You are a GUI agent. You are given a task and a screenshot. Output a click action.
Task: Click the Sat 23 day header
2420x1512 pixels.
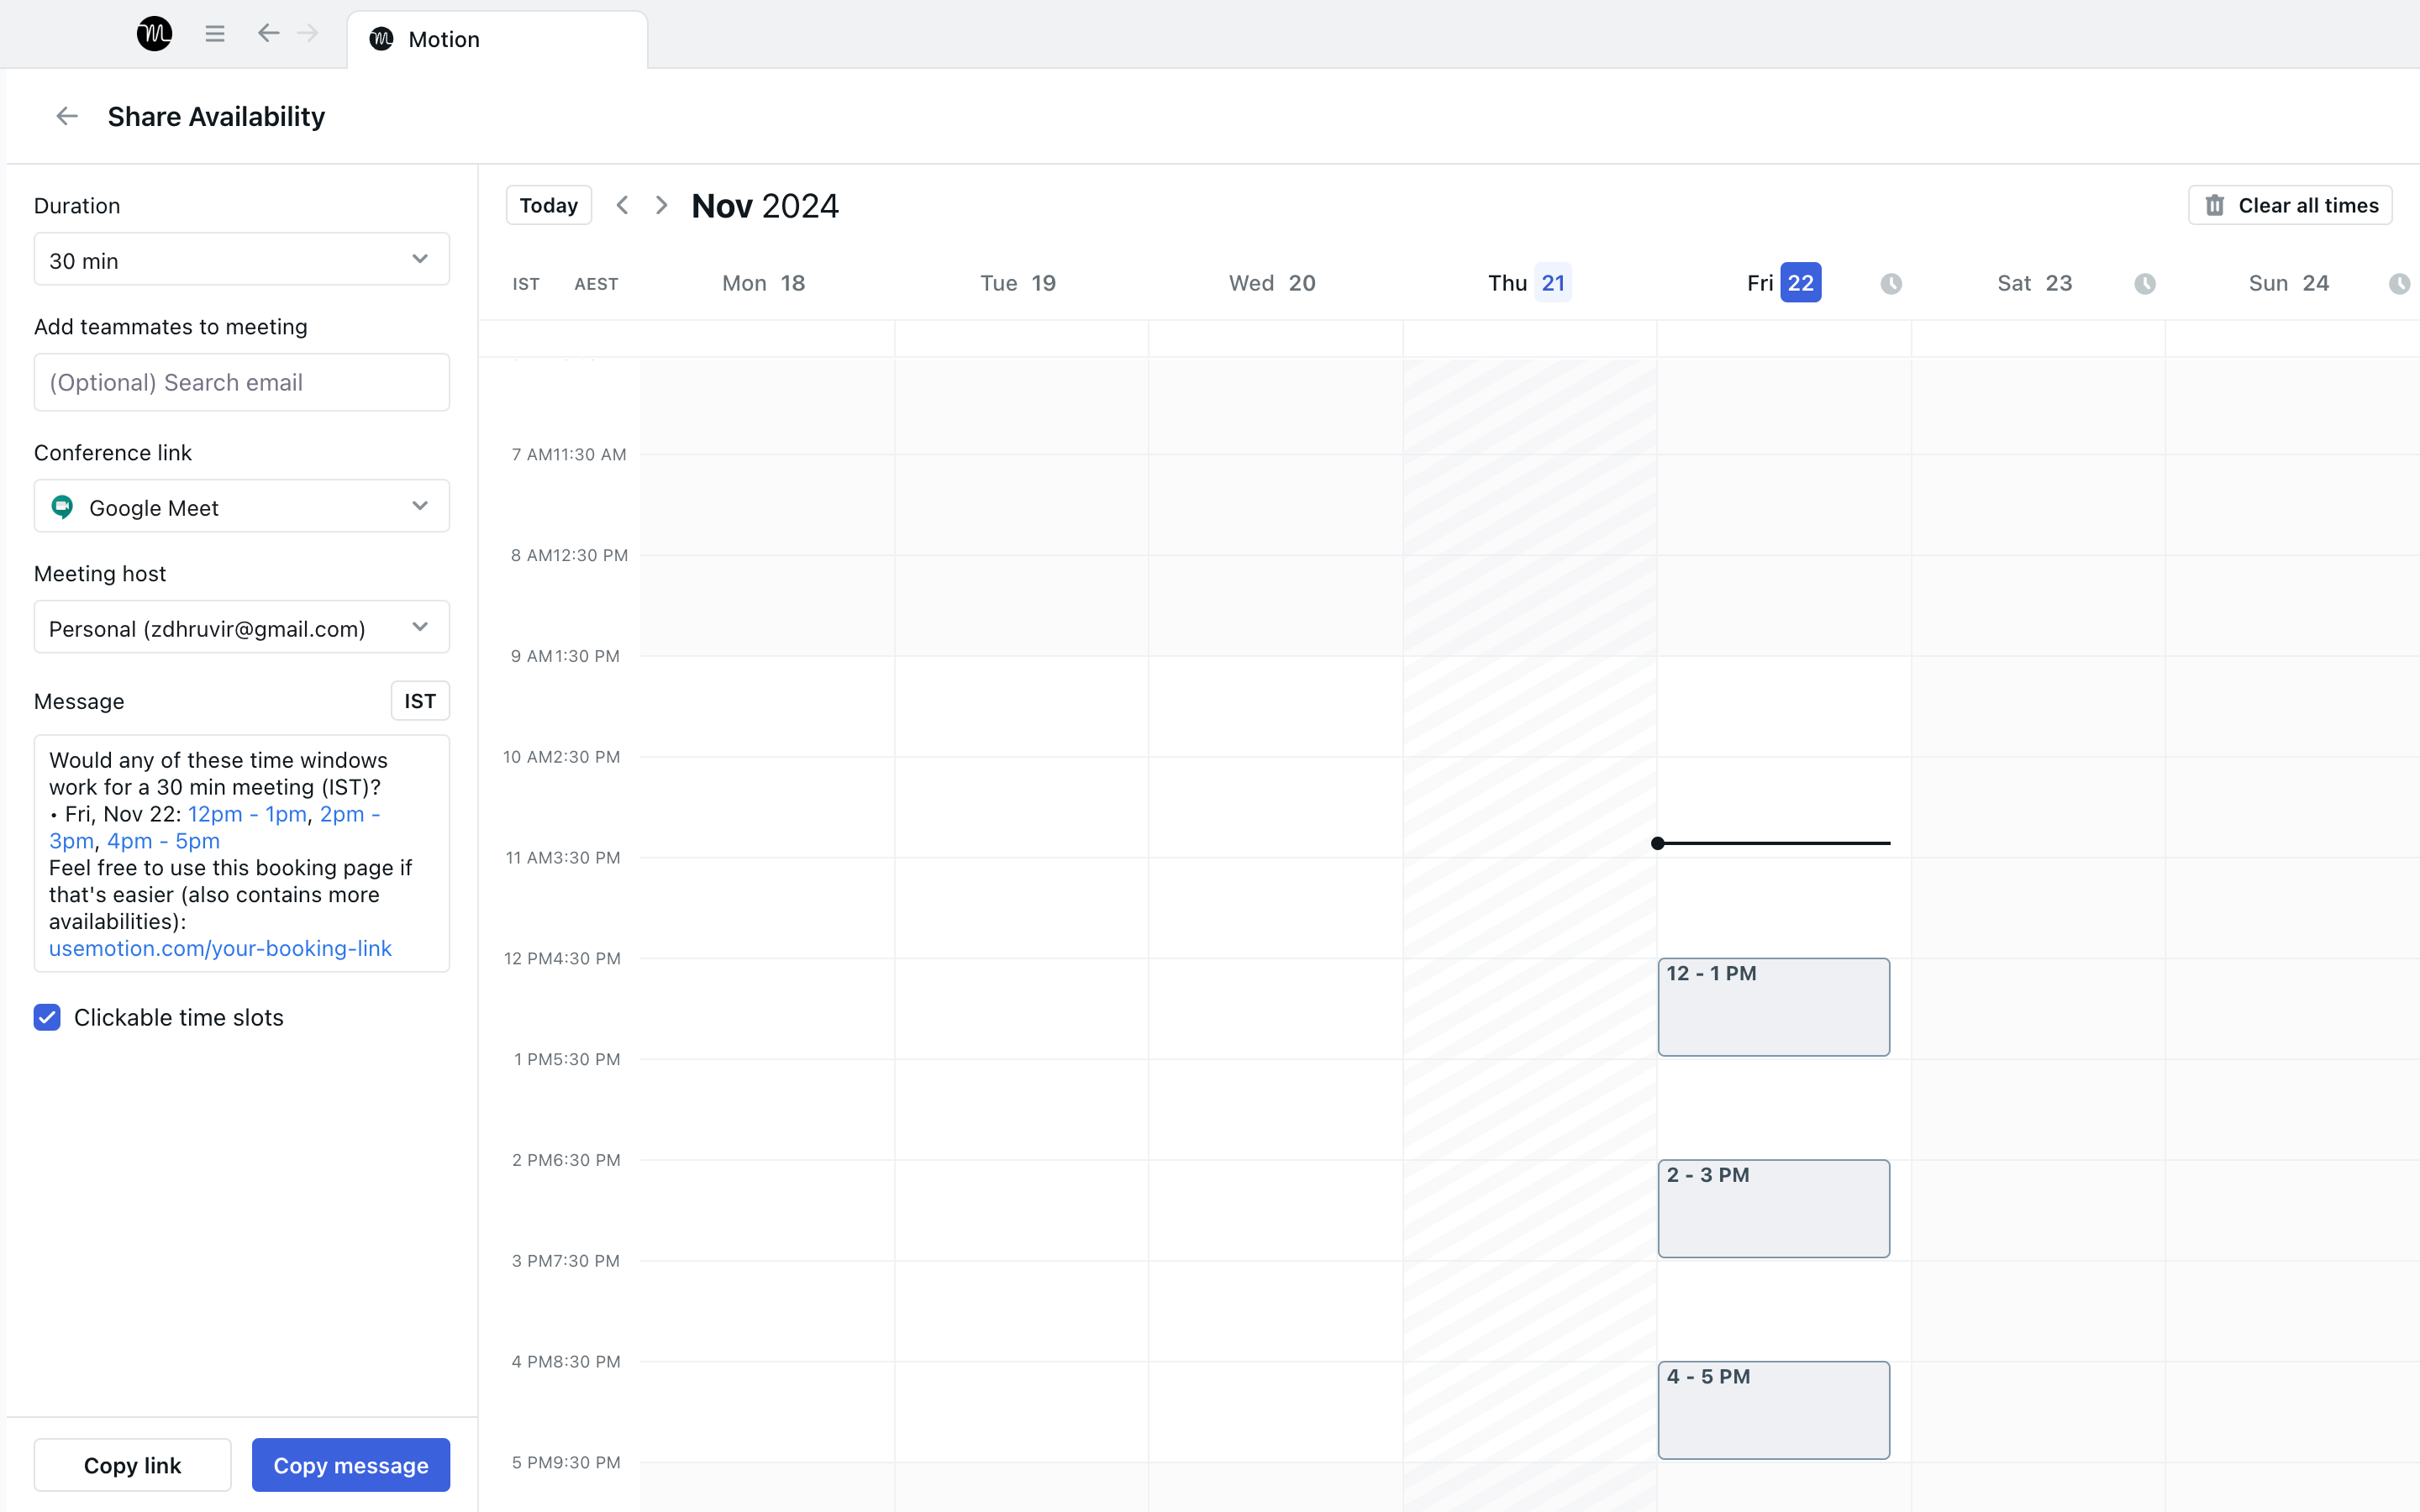point(2034,283)
